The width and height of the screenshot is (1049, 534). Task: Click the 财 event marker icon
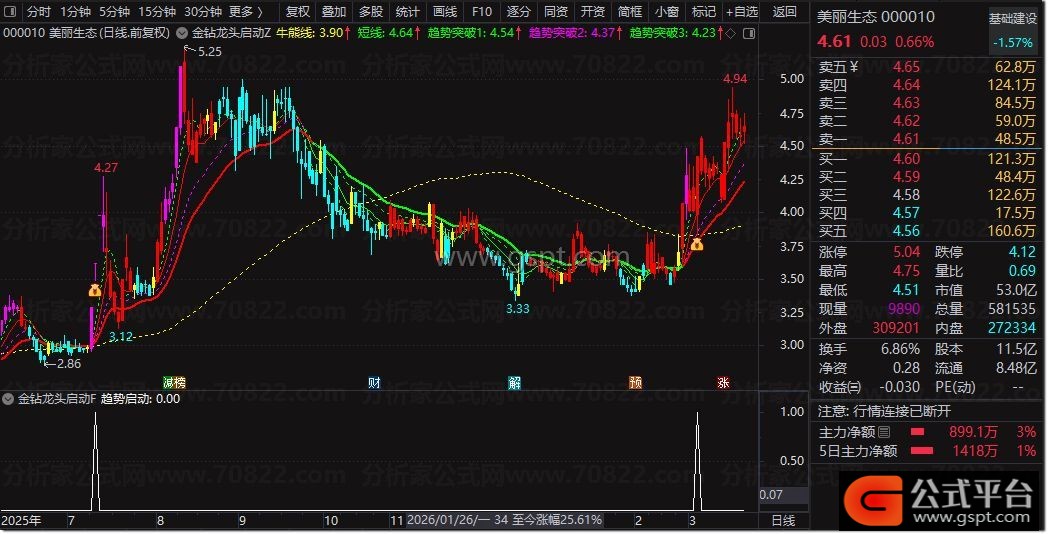(x=374, y=382)
